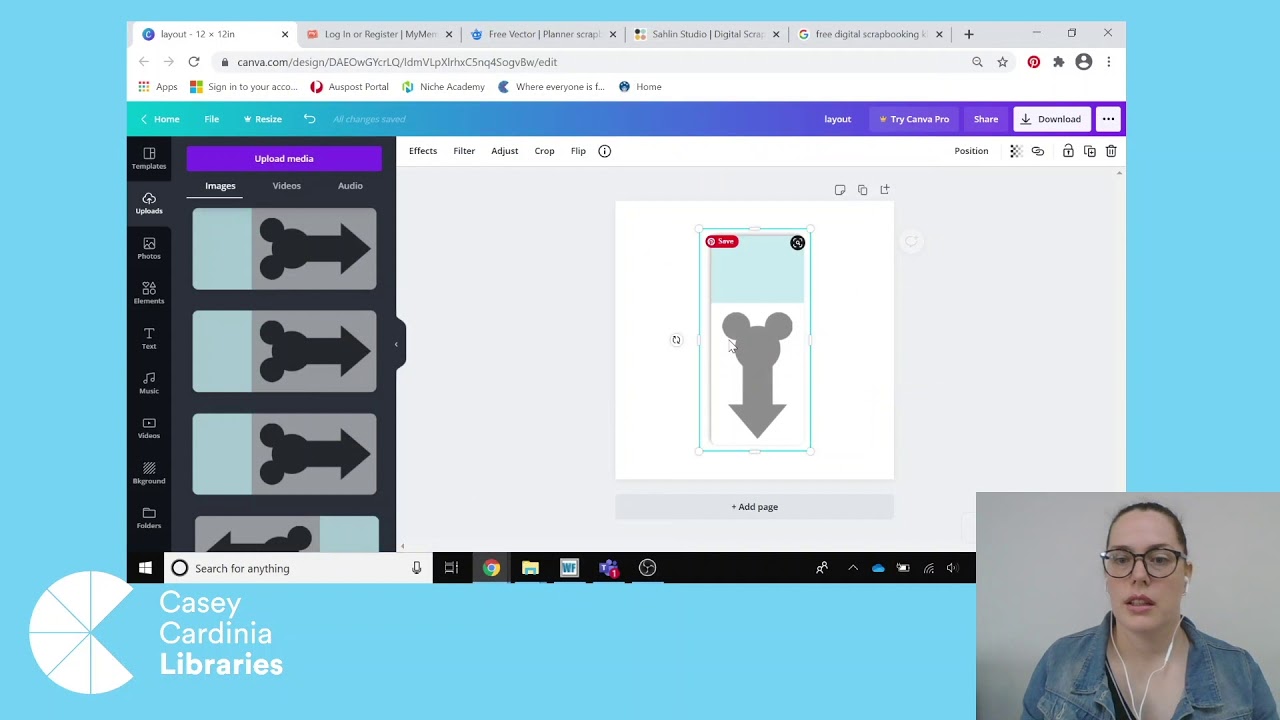Download the design
1280x720 pixels.
(x=1051, y=119)
